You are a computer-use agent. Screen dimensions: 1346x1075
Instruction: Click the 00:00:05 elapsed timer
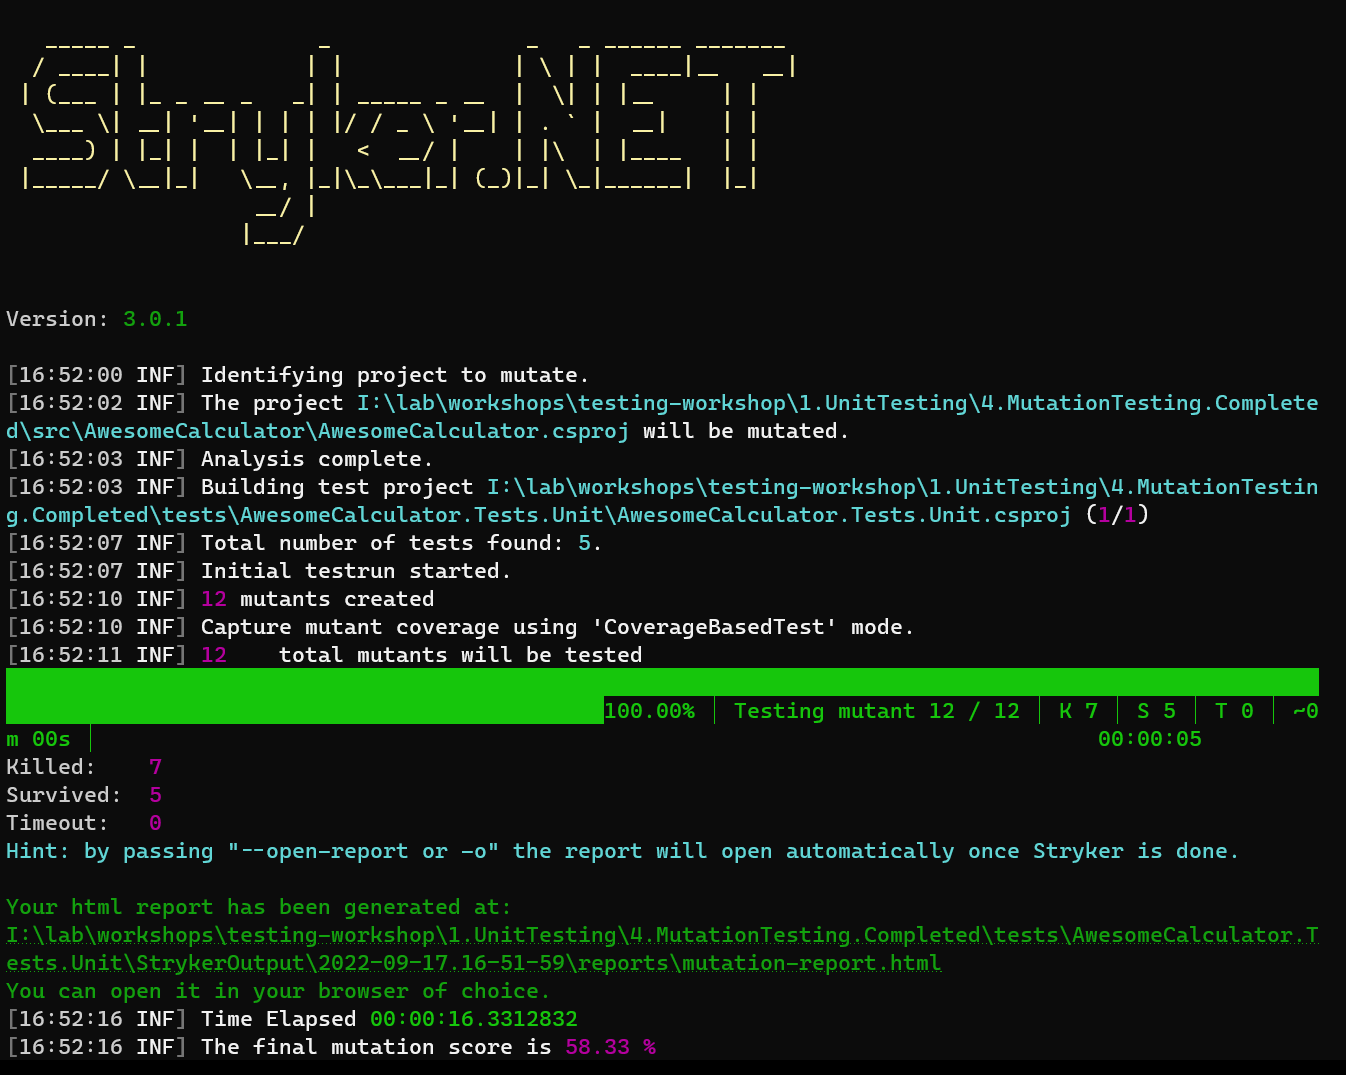pos(1149,739)
